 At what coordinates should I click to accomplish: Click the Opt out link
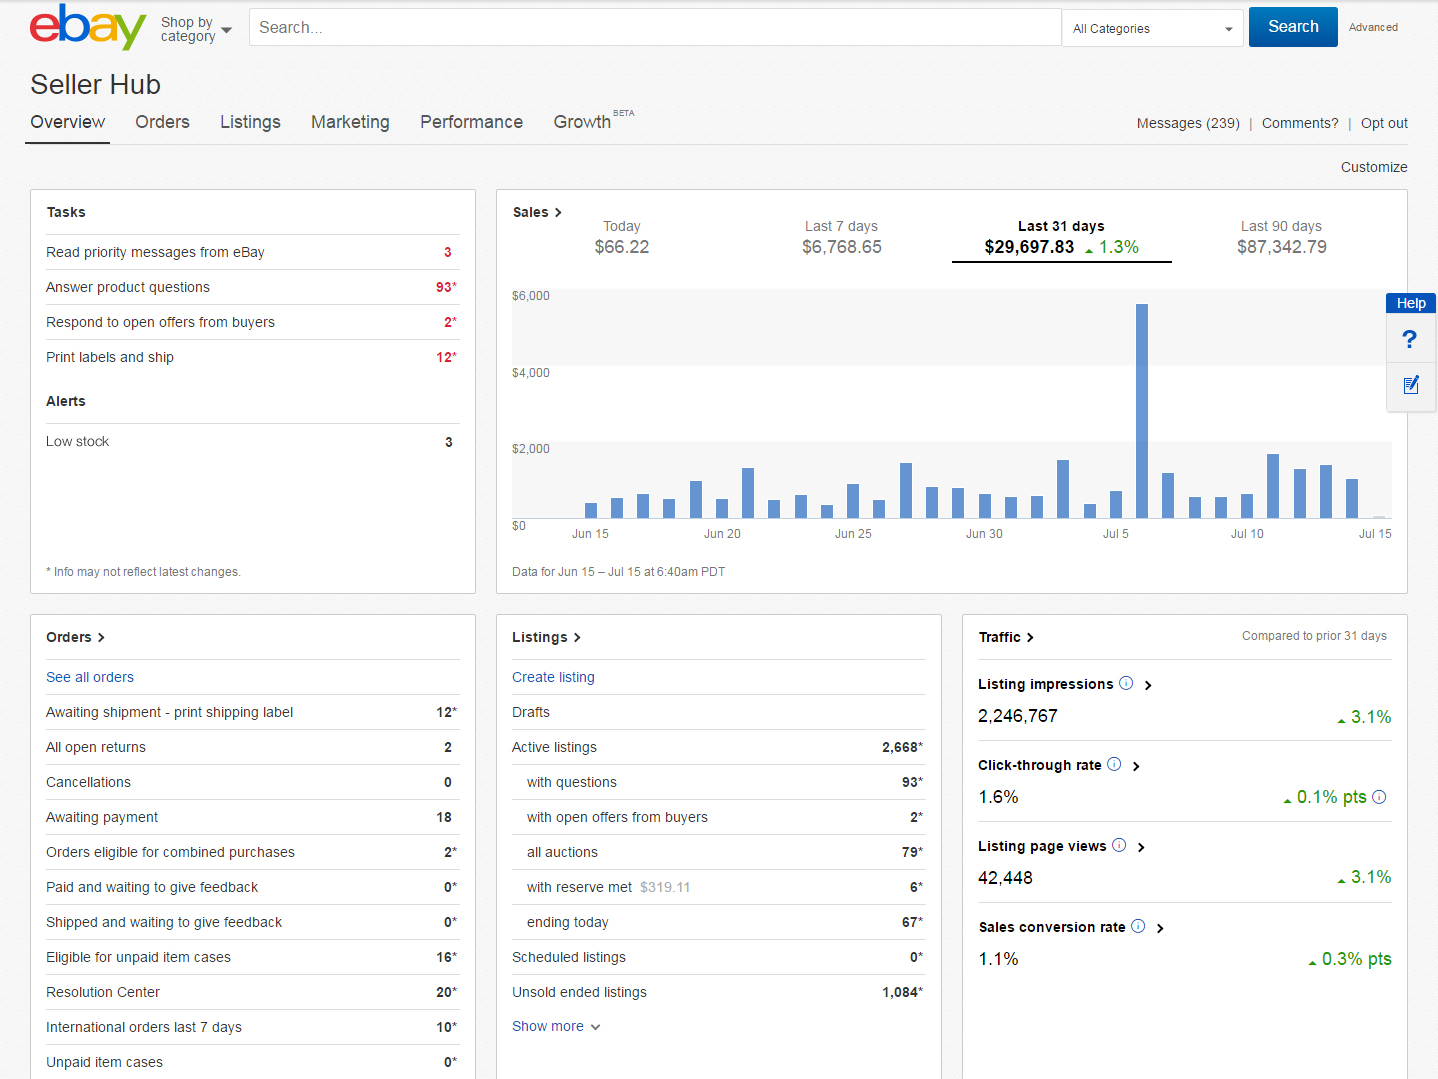(1384, 123)
